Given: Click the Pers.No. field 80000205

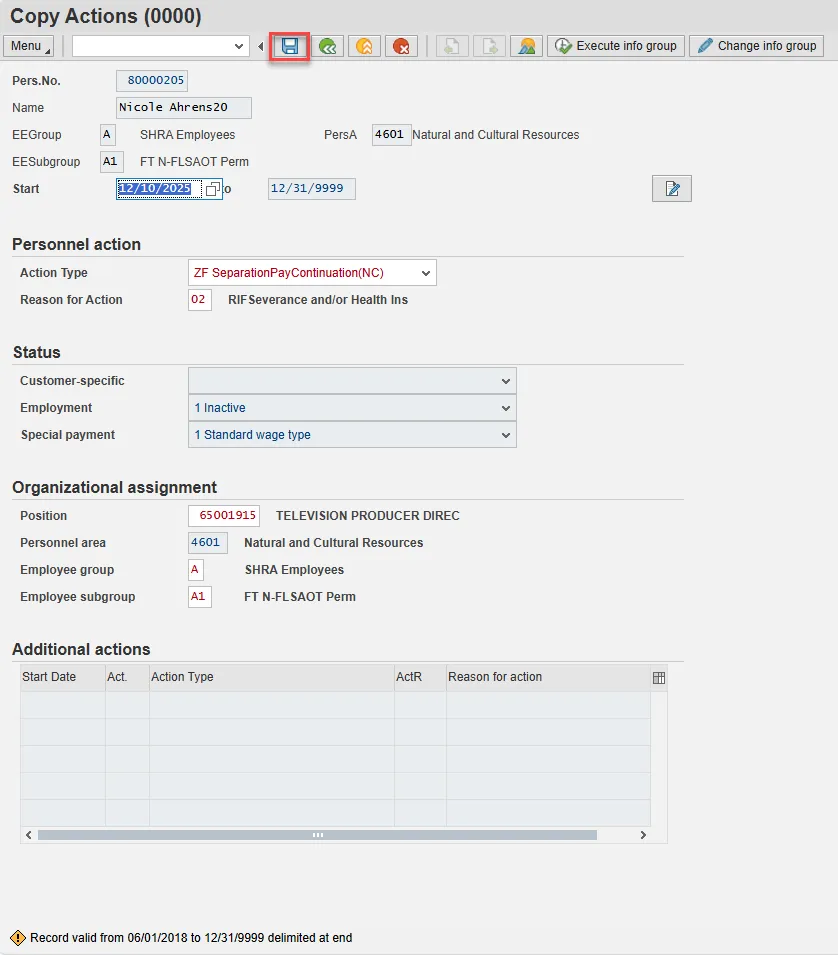Looking at the screenshot, I should coord(152,80).
